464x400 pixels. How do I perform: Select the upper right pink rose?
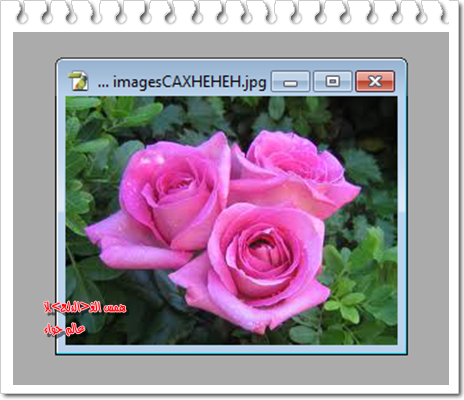(293, 173)
